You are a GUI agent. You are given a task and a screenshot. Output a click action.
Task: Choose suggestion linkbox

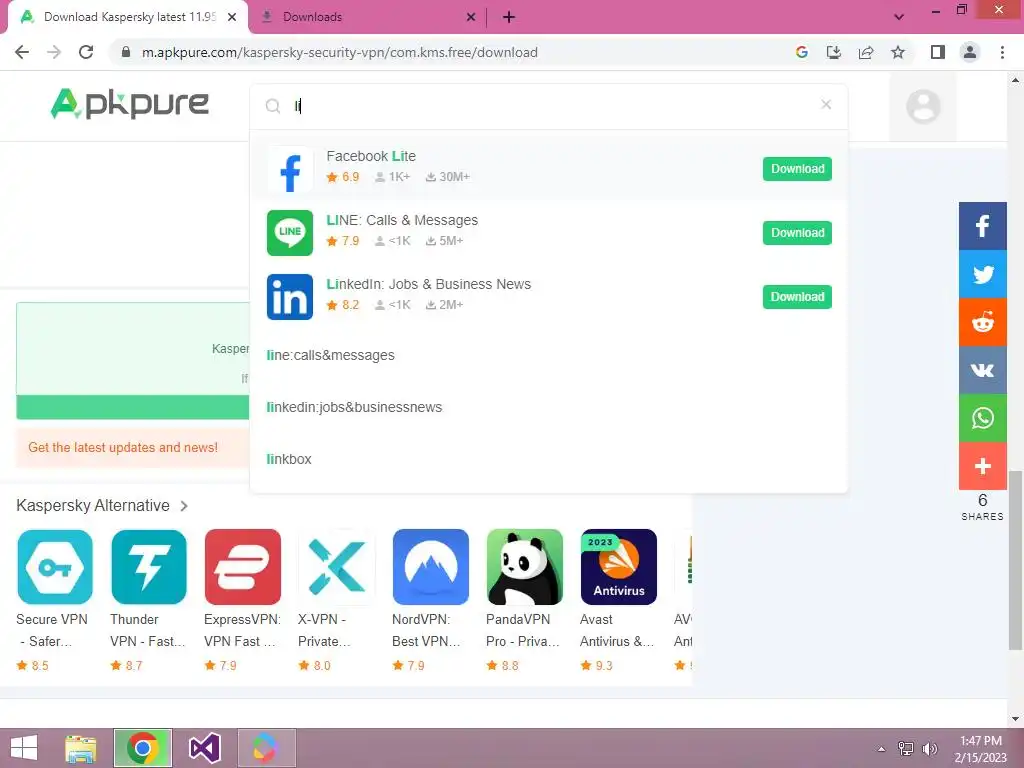coord(289,459)
